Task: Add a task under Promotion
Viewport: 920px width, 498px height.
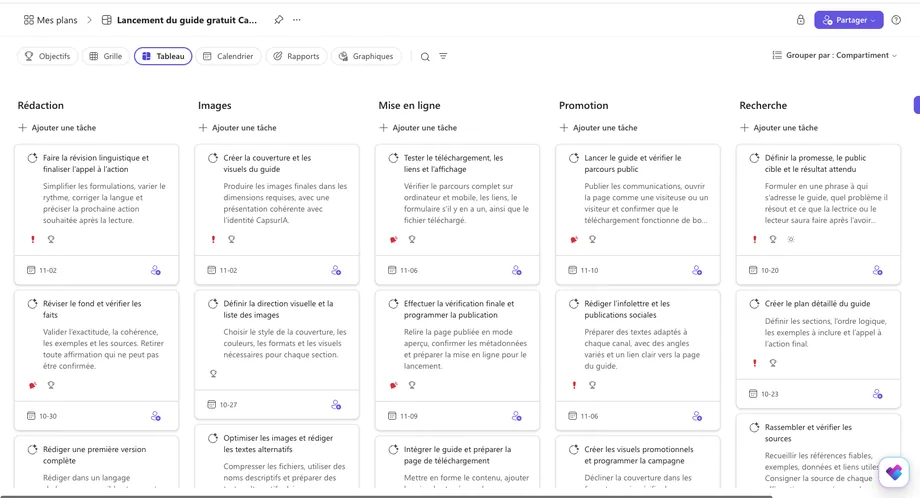Action: pyautogui.click(x=598, y=127)
